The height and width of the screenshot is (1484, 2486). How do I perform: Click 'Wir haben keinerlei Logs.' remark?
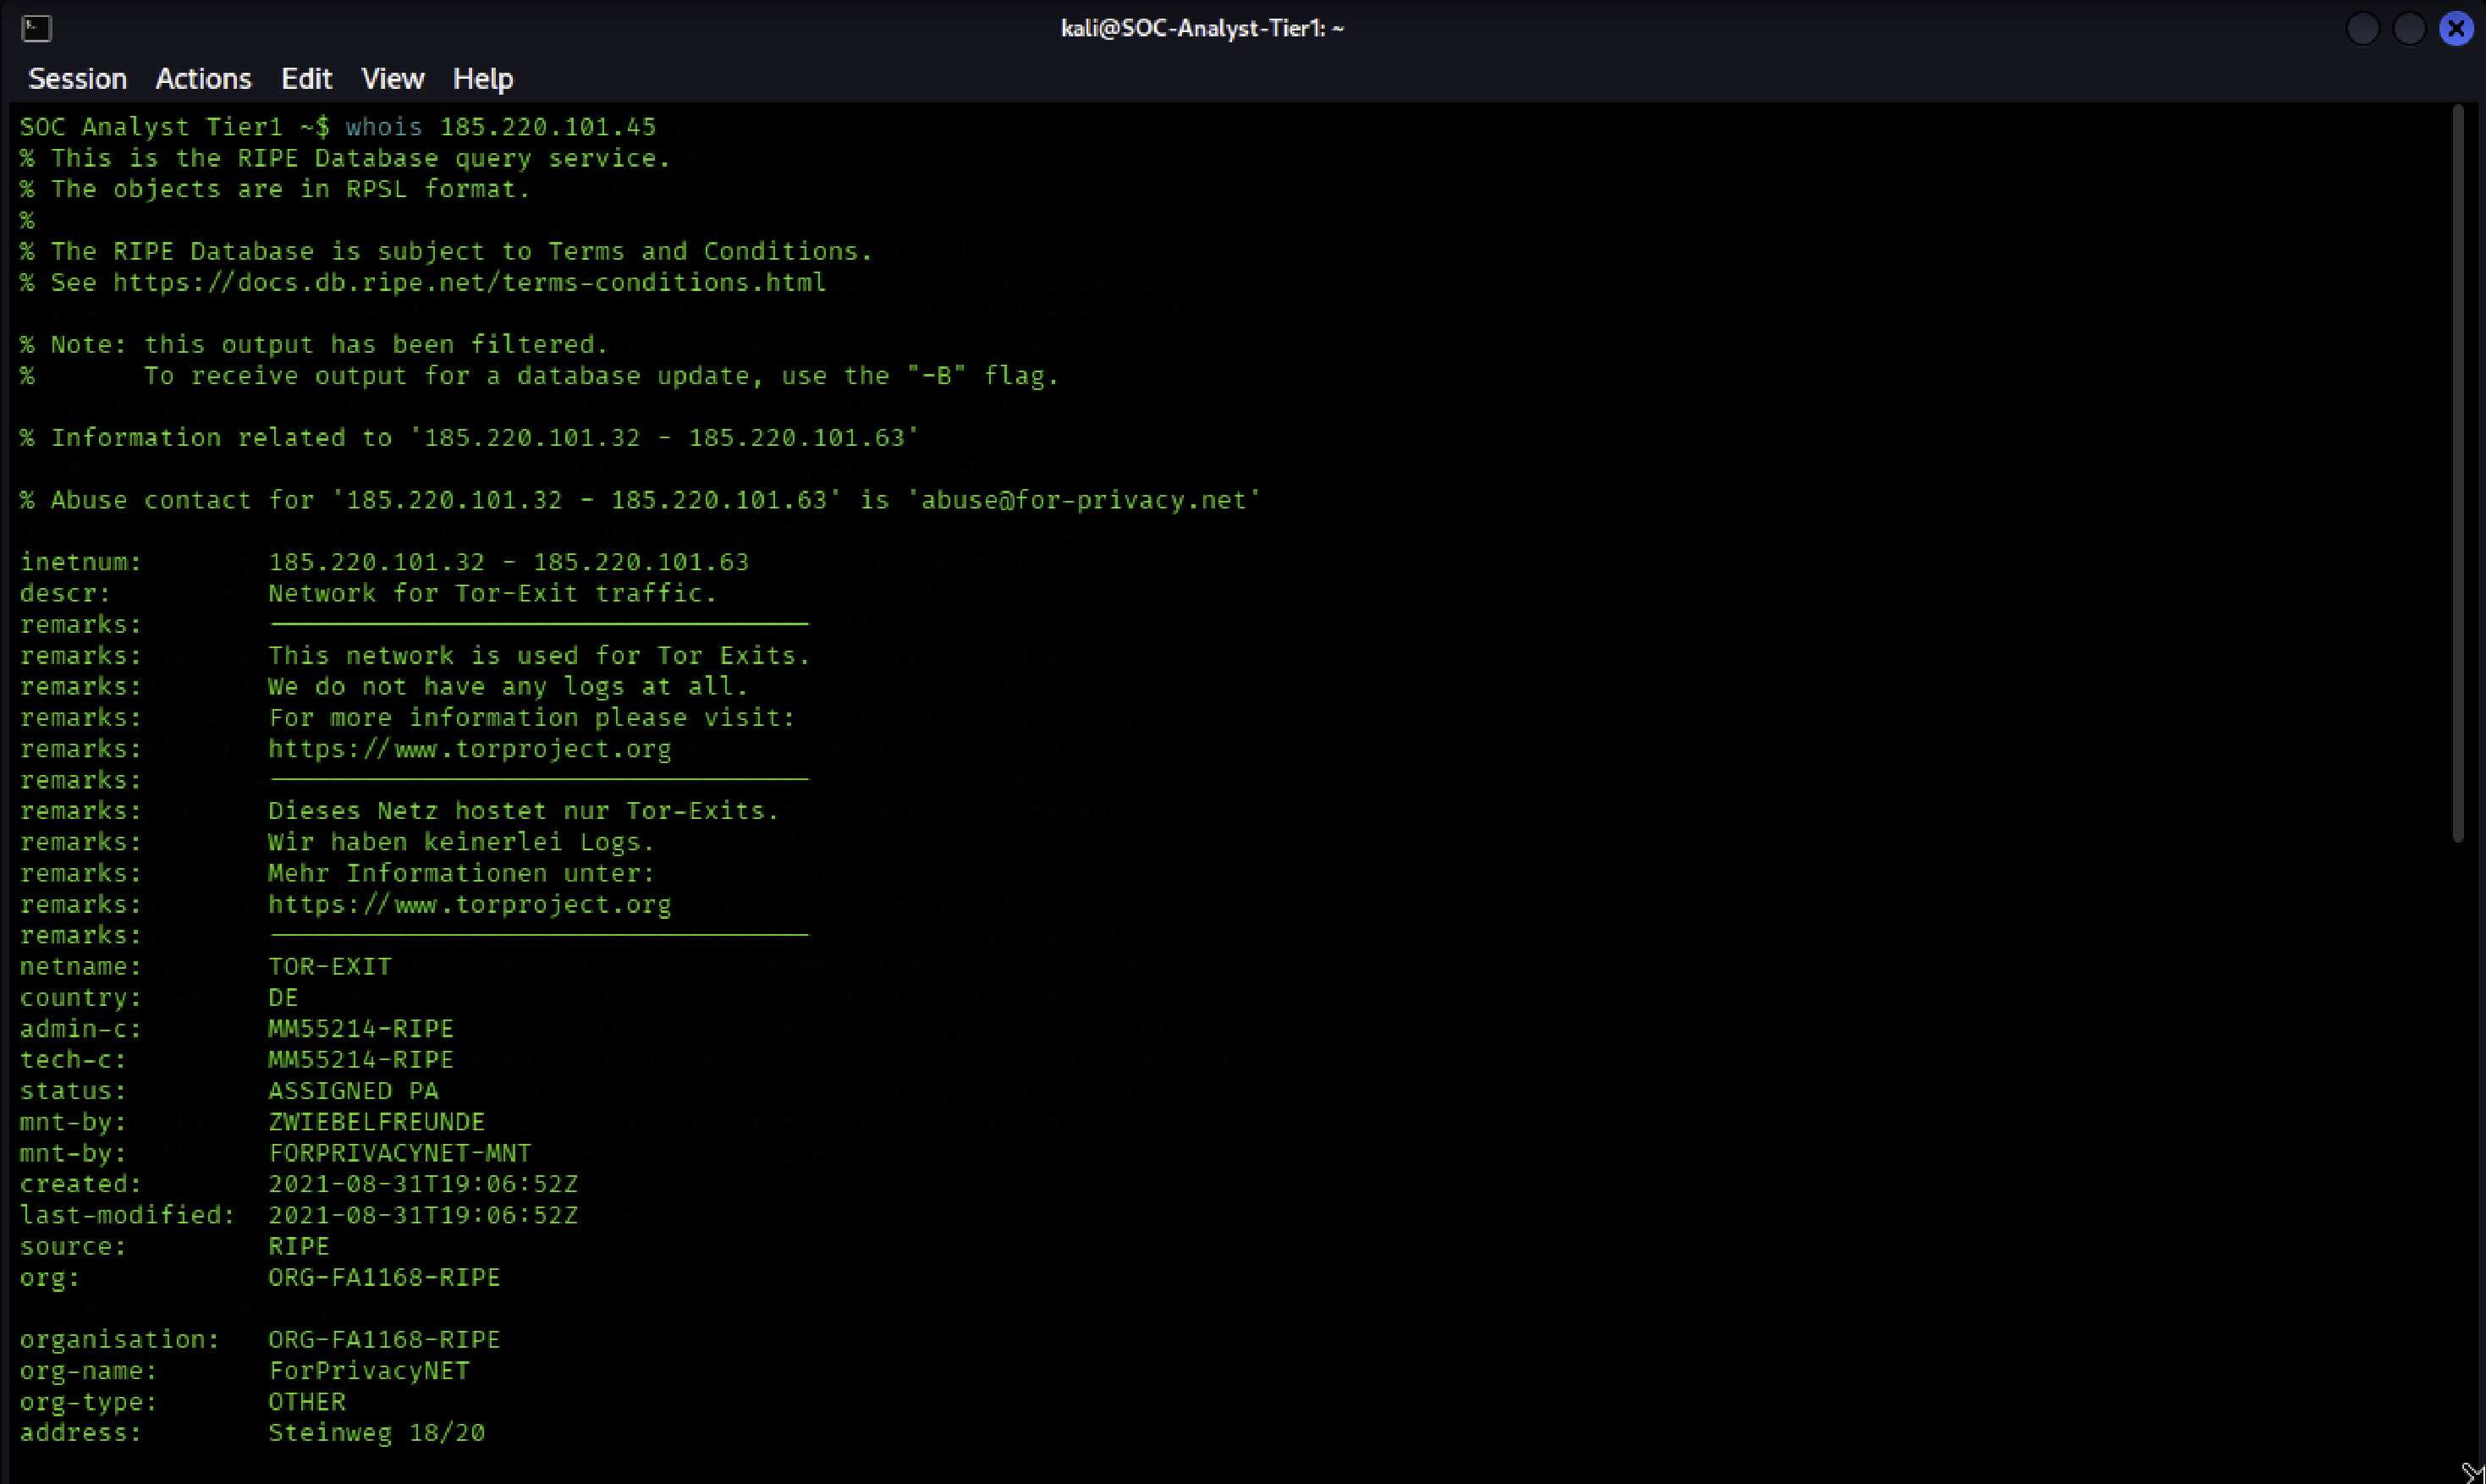pos(462,842)
